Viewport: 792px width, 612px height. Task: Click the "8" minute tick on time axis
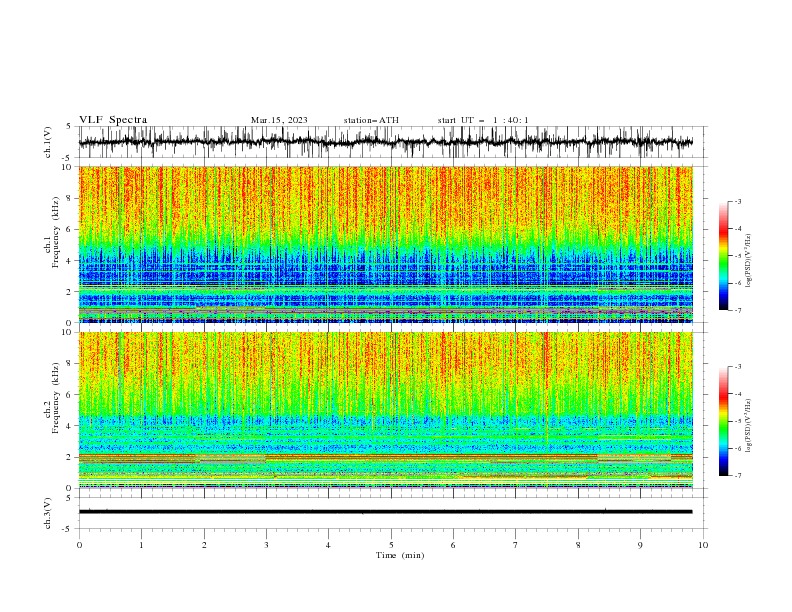click(578, 545)
